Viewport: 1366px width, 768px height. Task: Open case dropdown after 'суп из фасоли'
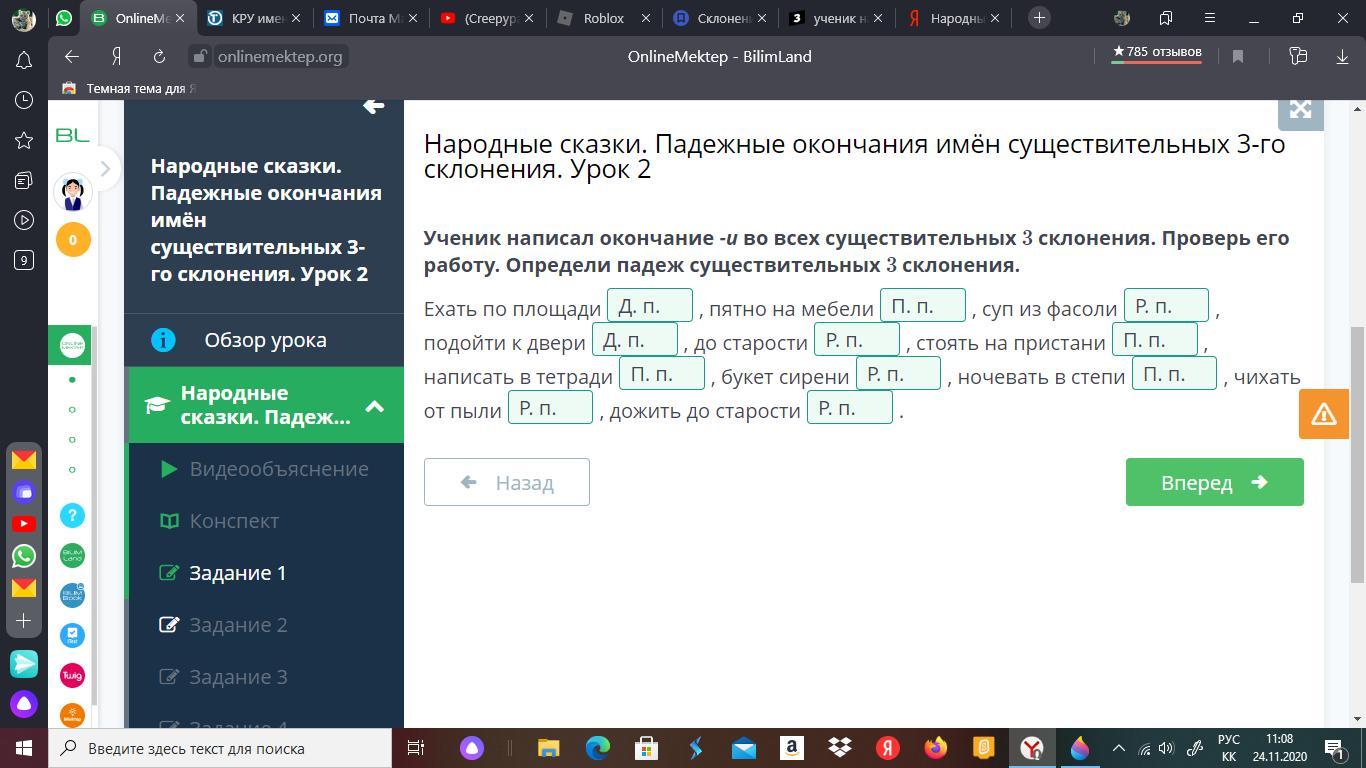(1165, 306)
